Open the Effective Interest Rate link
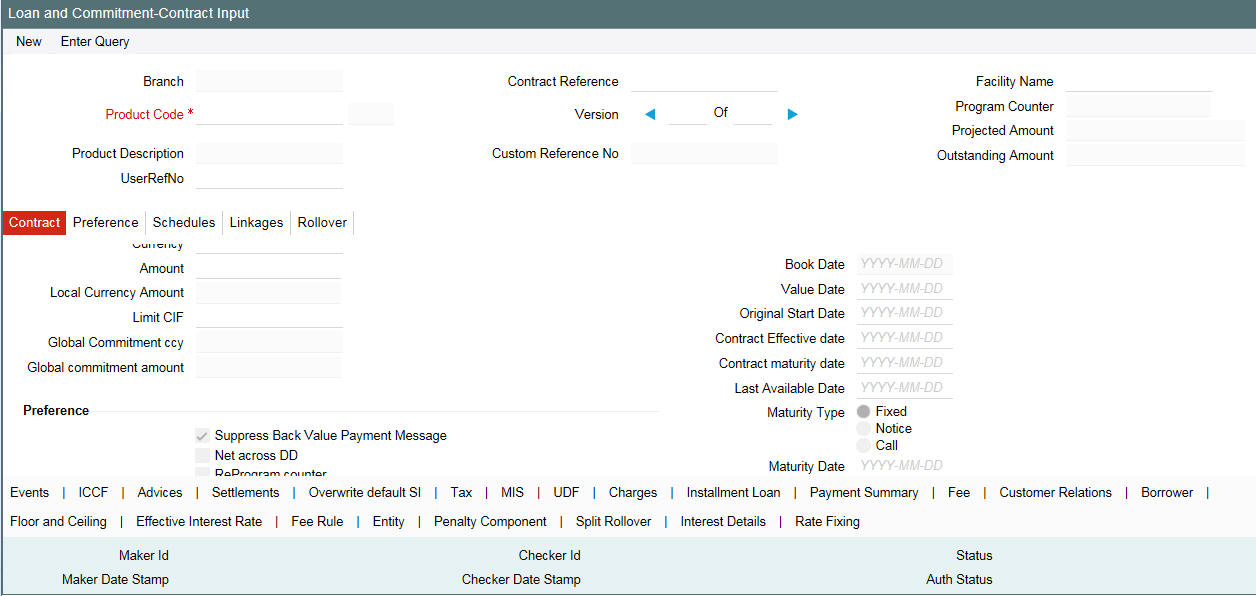This screenshot has width=1256, height=596. click(199, 521)
